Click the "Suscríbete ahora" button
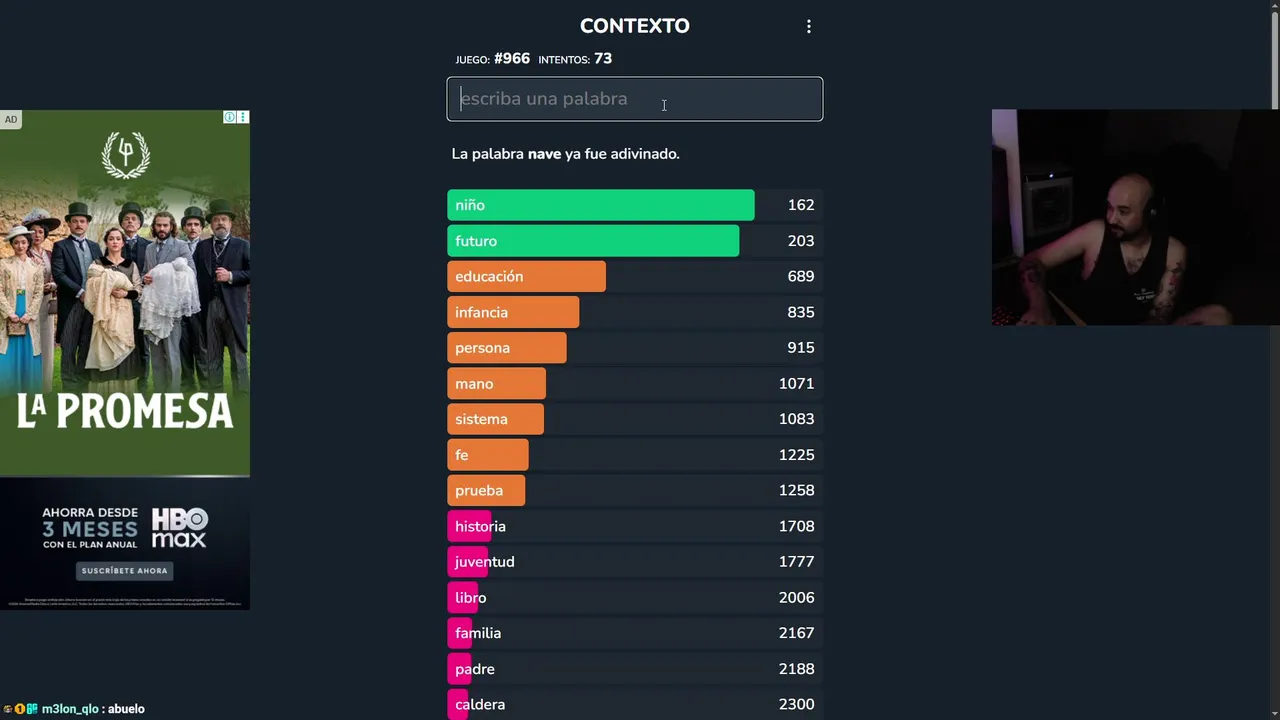The image size is (1280, 720). pyautogui.click(x=125, y=571)
